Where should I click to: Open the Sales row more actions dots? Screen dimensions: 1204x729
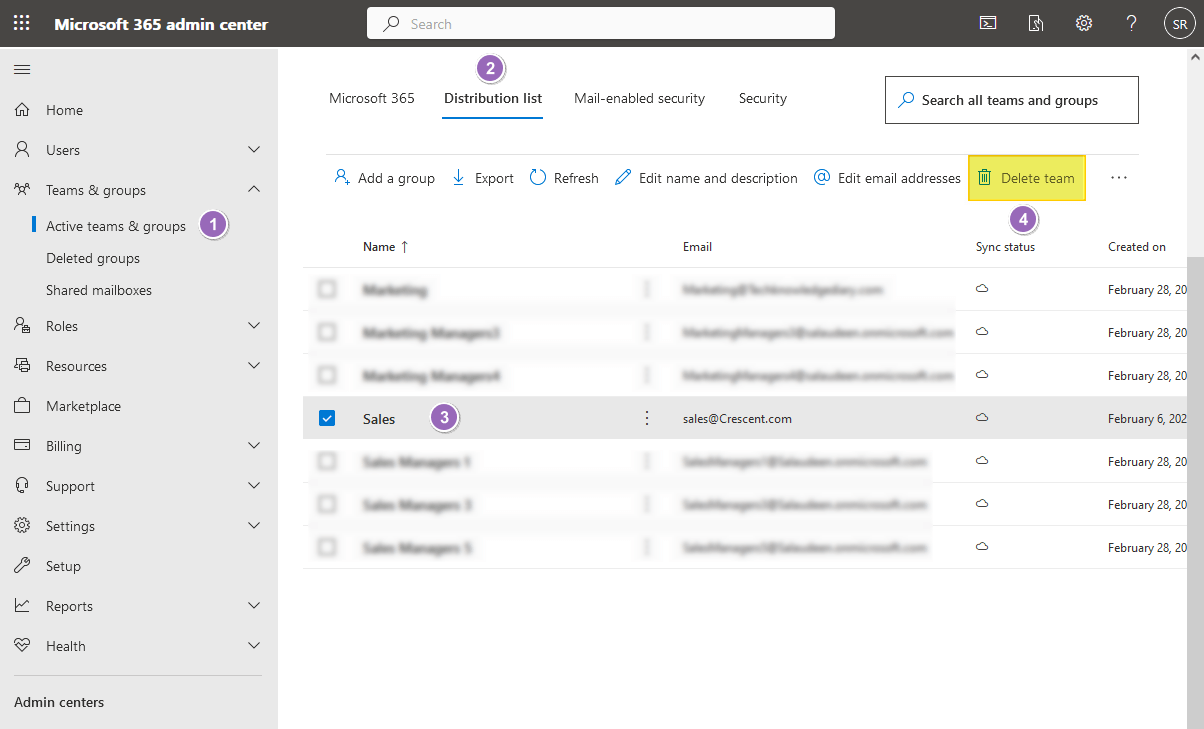647,418
